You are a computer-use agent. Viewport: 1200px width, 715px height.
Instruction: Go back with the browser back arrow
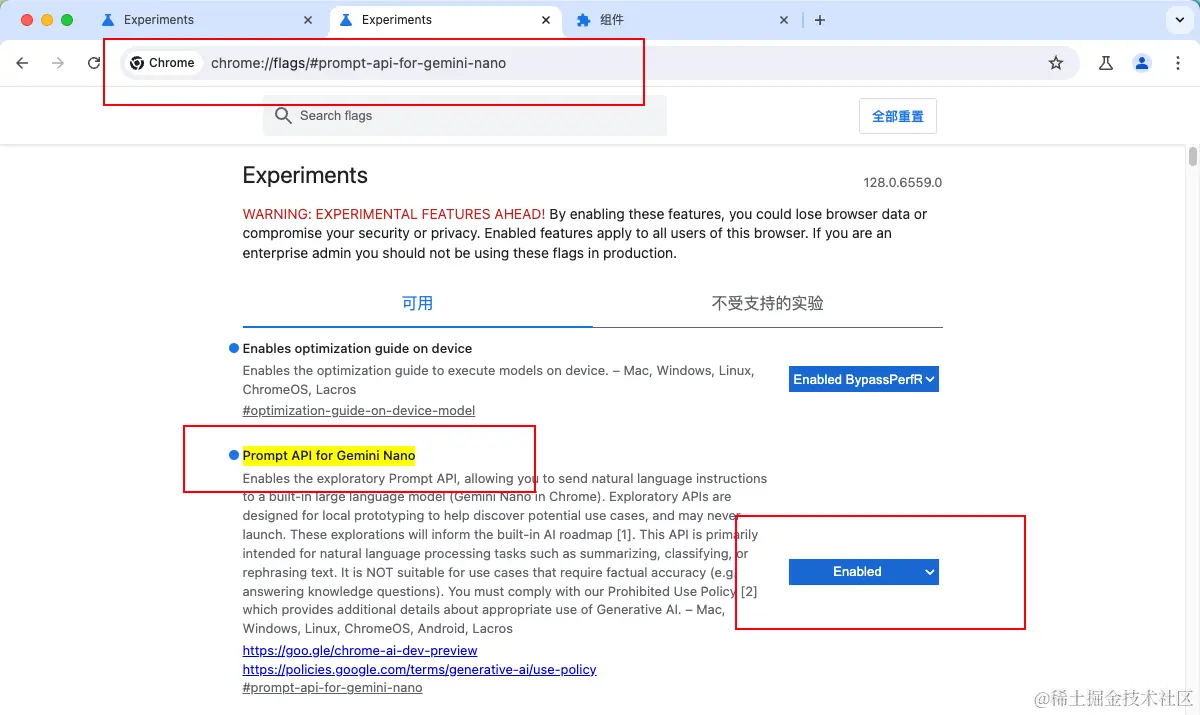click(x=23, y=63)
